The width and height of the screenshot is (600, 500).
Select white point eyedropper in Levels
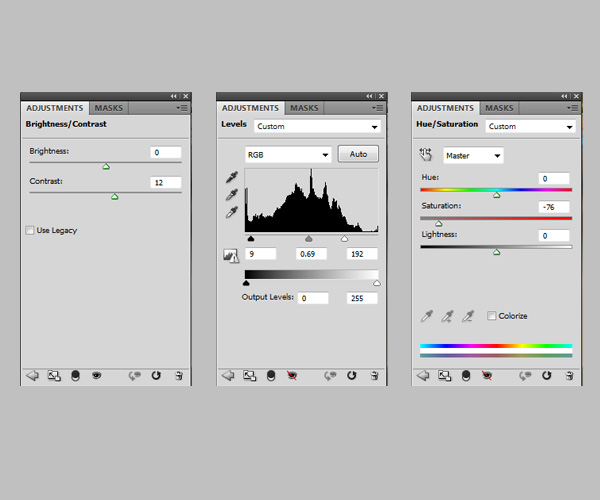click(232, 212)
